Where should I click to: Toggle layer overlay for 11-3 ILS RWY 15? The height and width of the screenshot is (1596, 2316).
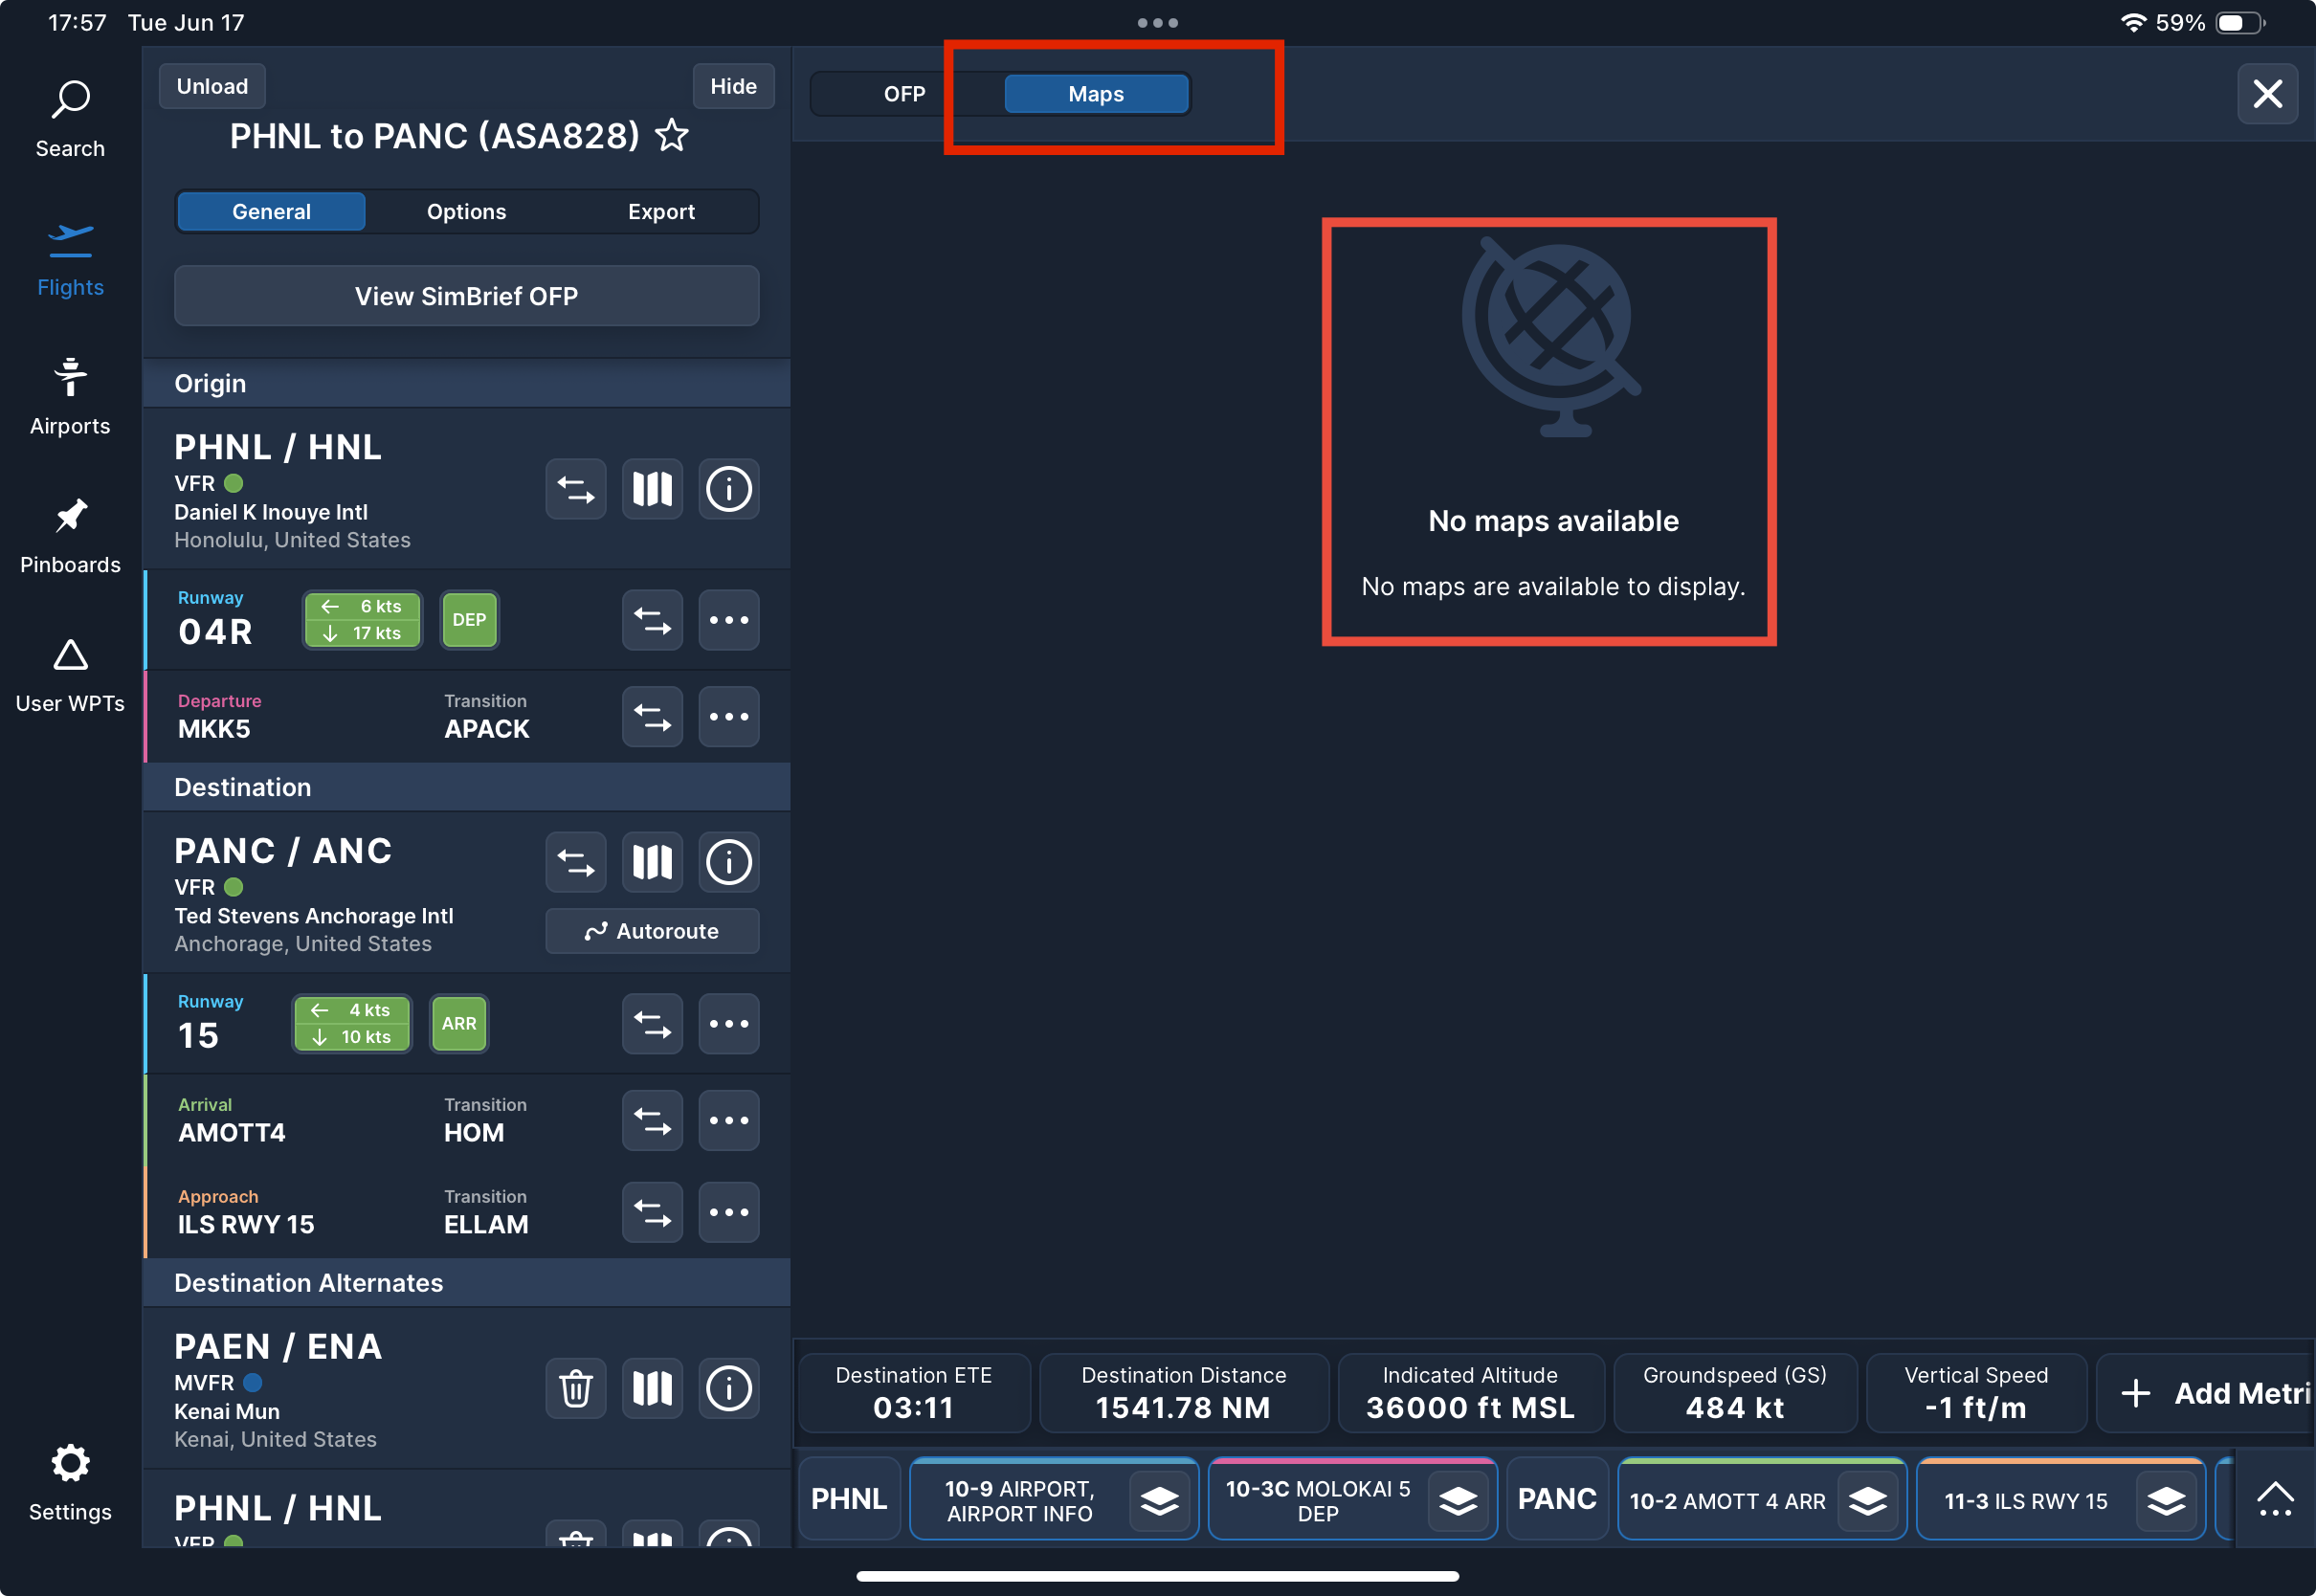[x=2165, y=1499]
